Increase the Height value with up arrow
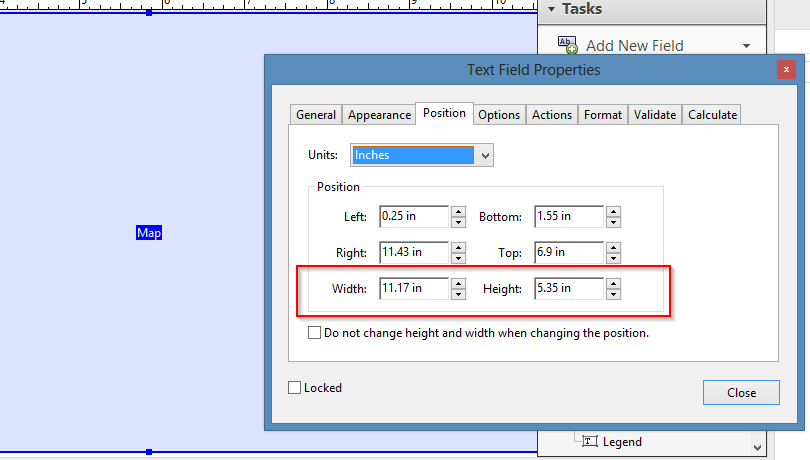Image resolution: width=810 pixels, height=460 pixels. (613, 283)
